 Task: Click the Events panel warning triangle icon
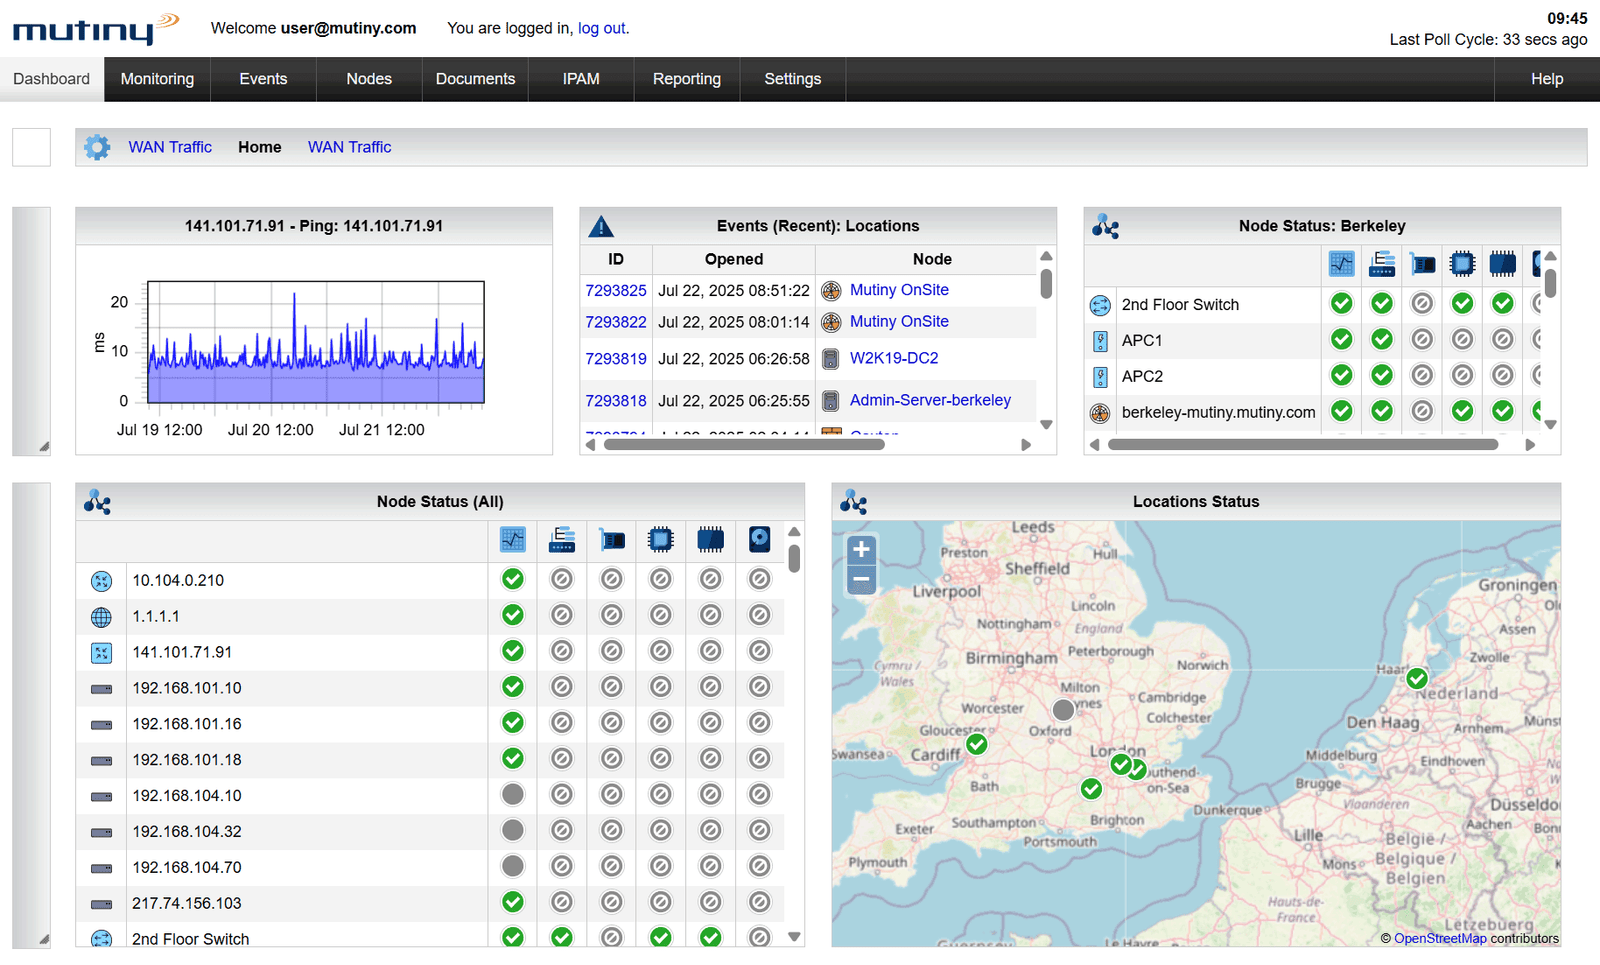tap(601, 227)
